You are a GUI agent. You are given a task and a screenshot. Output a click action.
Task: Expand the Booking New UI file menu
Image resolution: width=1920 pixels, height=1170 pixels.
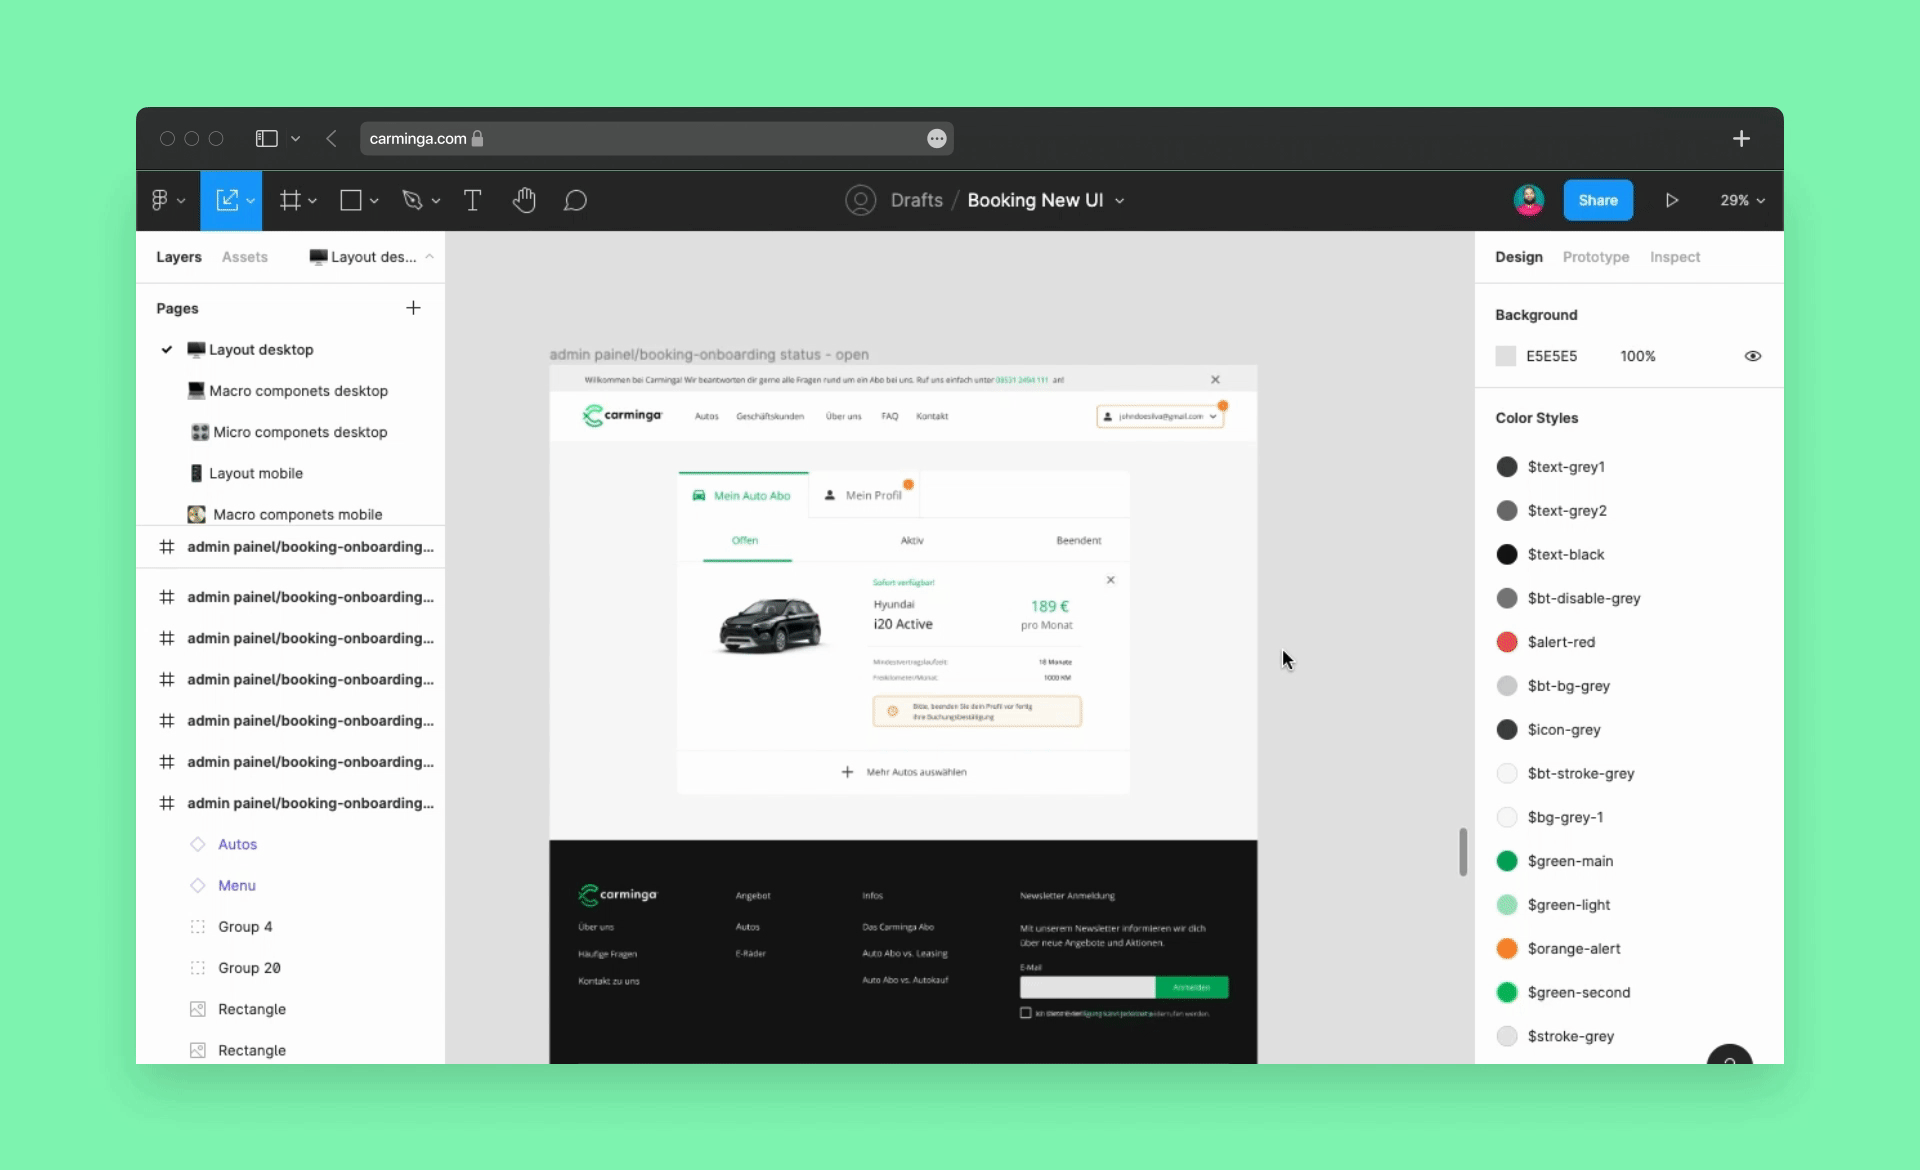coord(1120,201)
